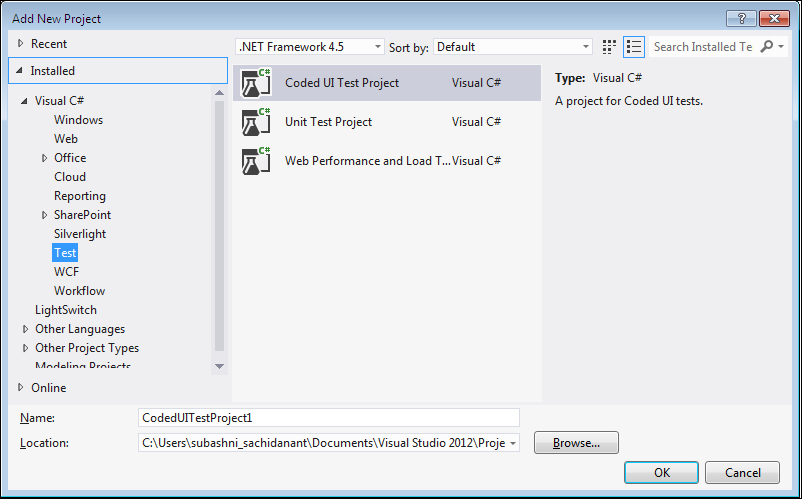The image size is (802, 499).
Task: Open the dialog Help question mark button
Action: [741, 19]
